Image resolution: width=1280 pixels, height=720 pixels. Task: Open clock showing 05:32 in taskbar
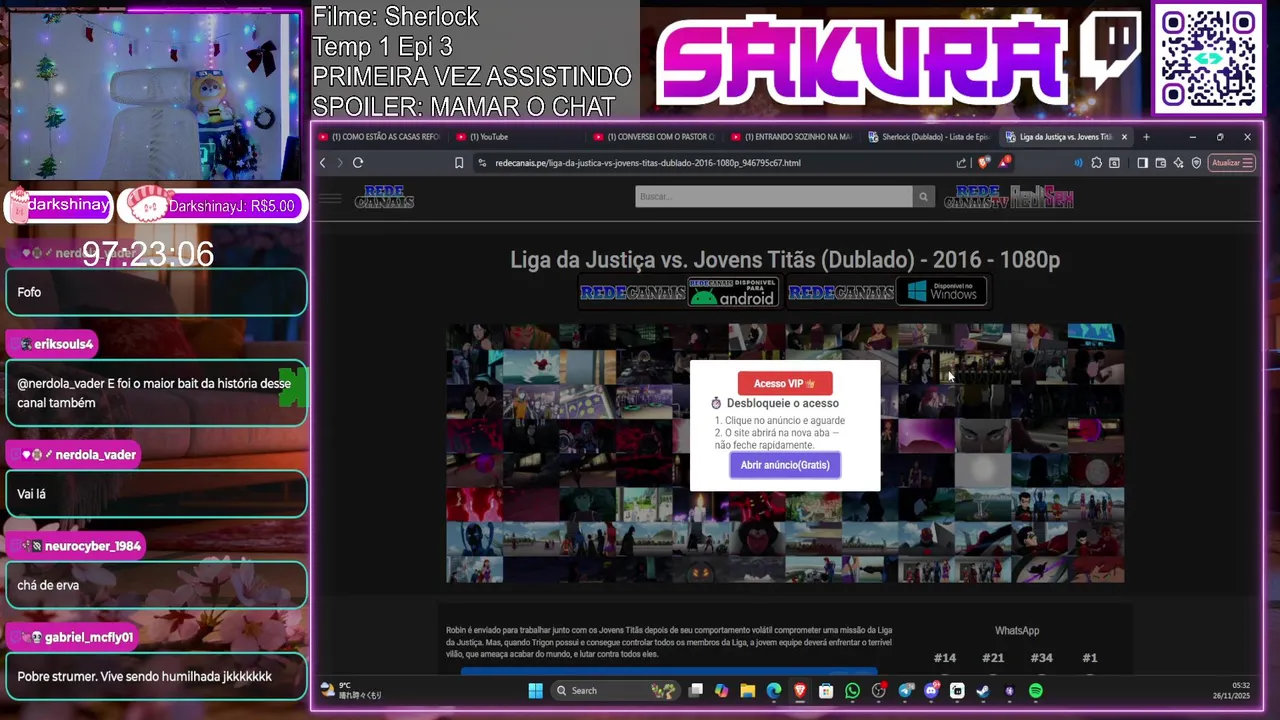(1231, 691)
